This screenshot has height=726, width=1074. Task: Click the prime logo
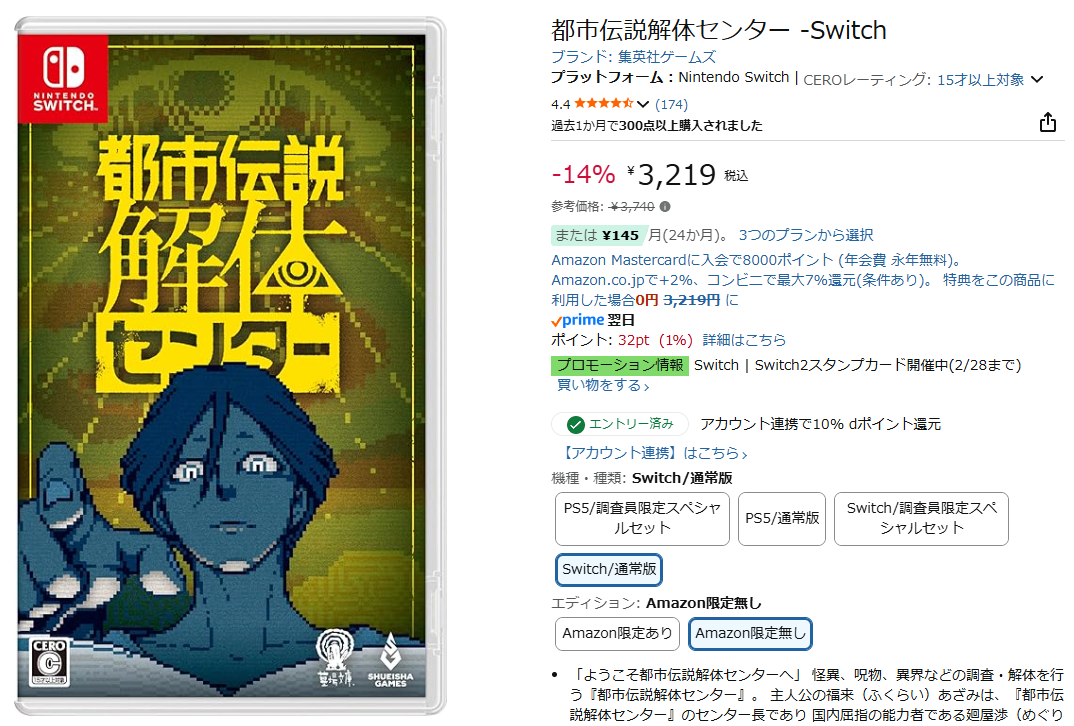click(578, 320)
